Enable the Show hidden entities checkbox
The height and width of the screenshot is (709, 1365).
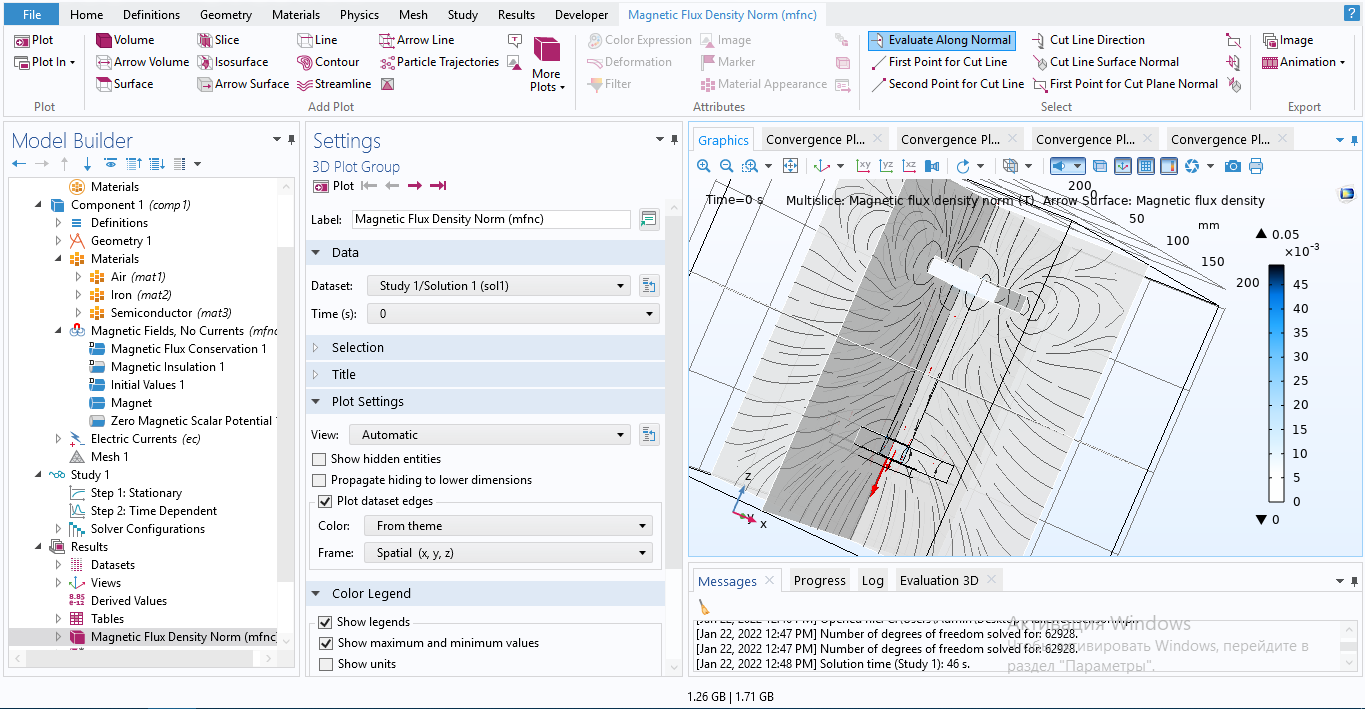[320, 459]
